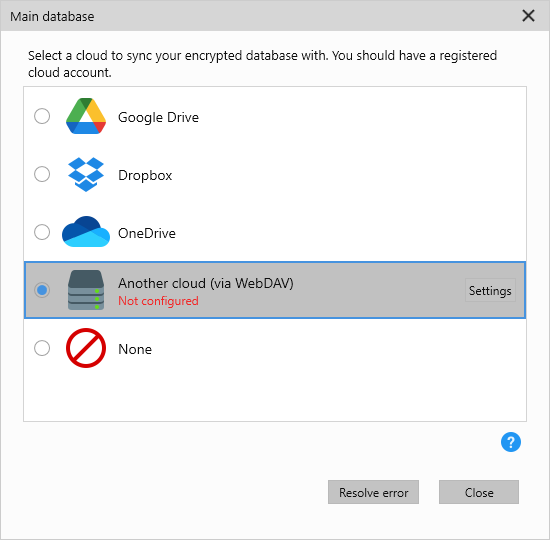Click the OneDrive text label
Viewport: 550px width, 540px height.
147,233
